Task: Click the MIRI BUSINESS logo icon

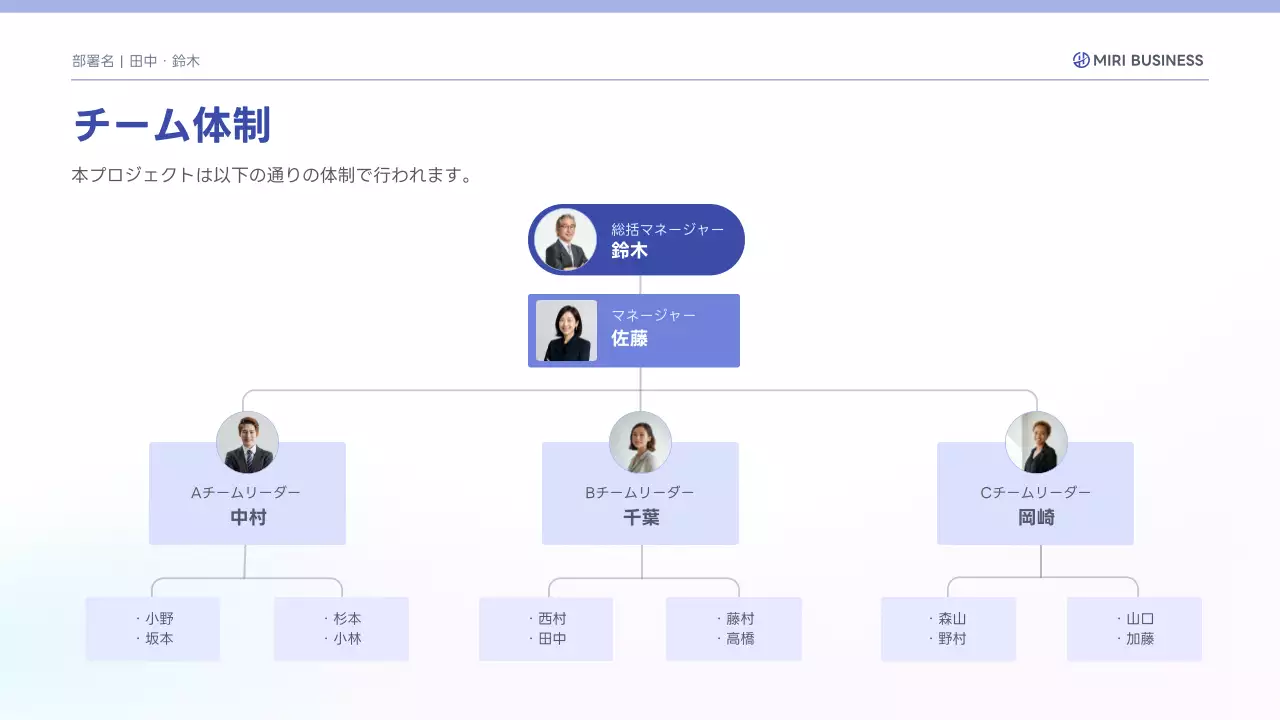Action: click(x=1081, y=60)
